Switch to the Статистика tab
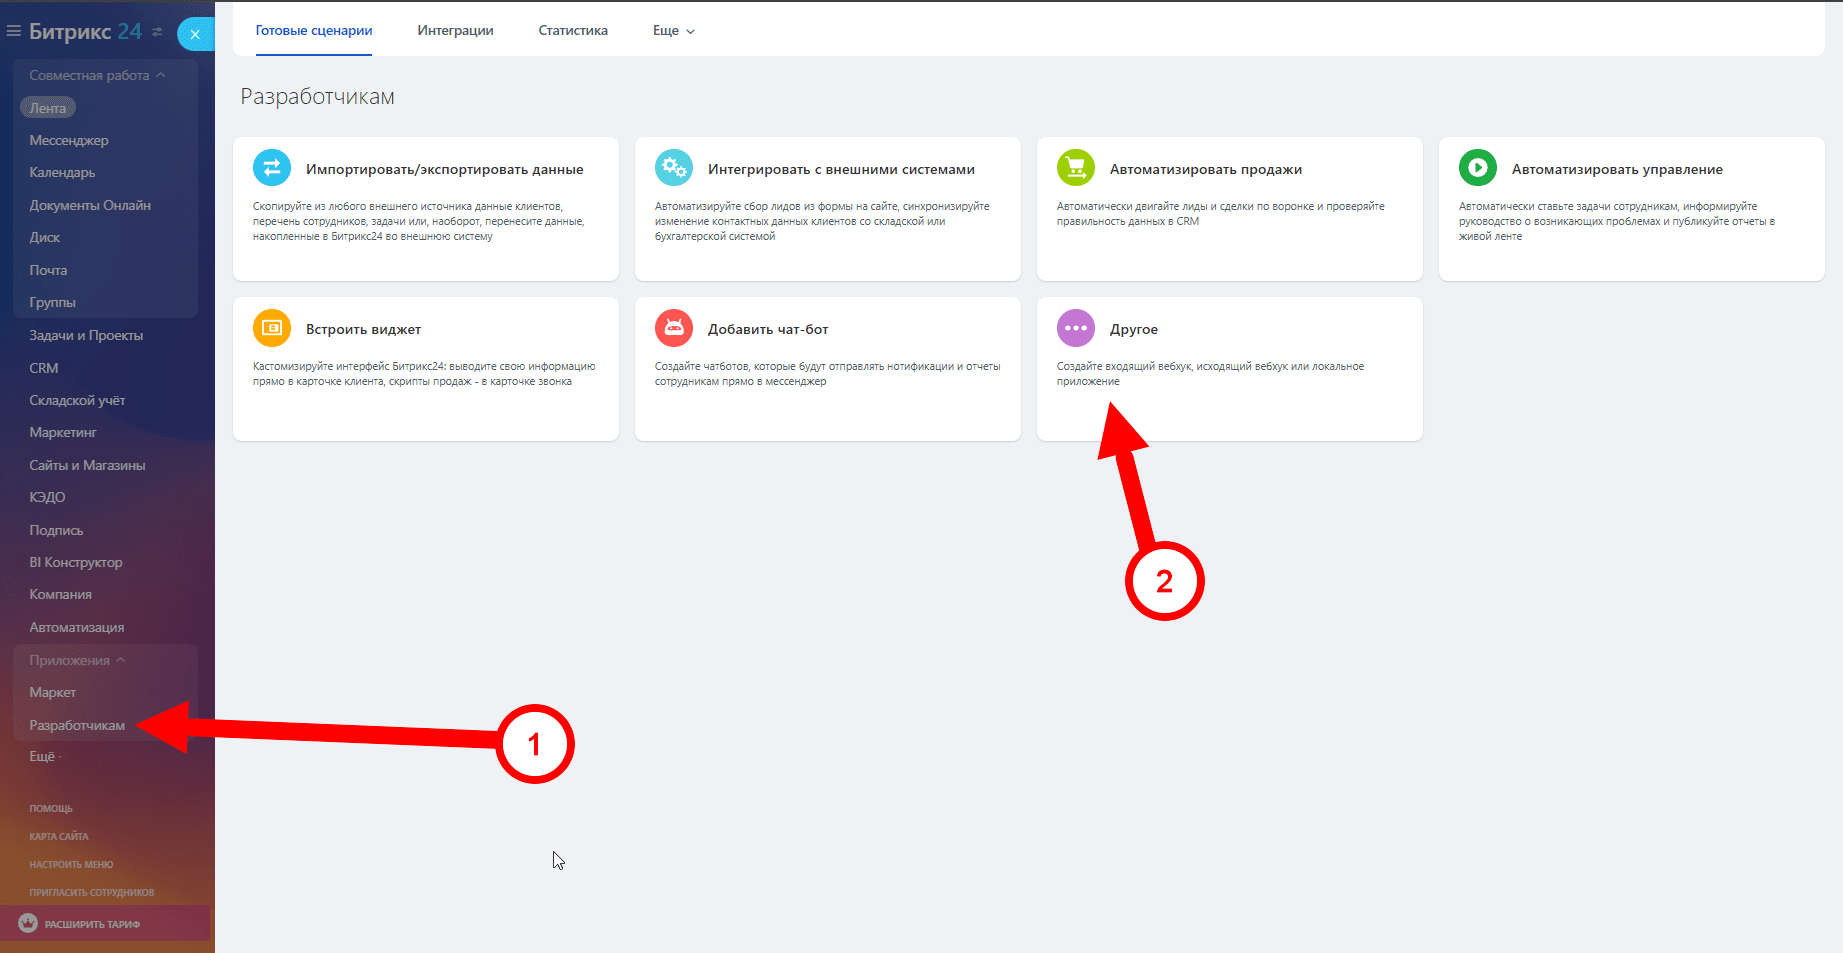This screenshot has width=1843, height=953. 573,31
